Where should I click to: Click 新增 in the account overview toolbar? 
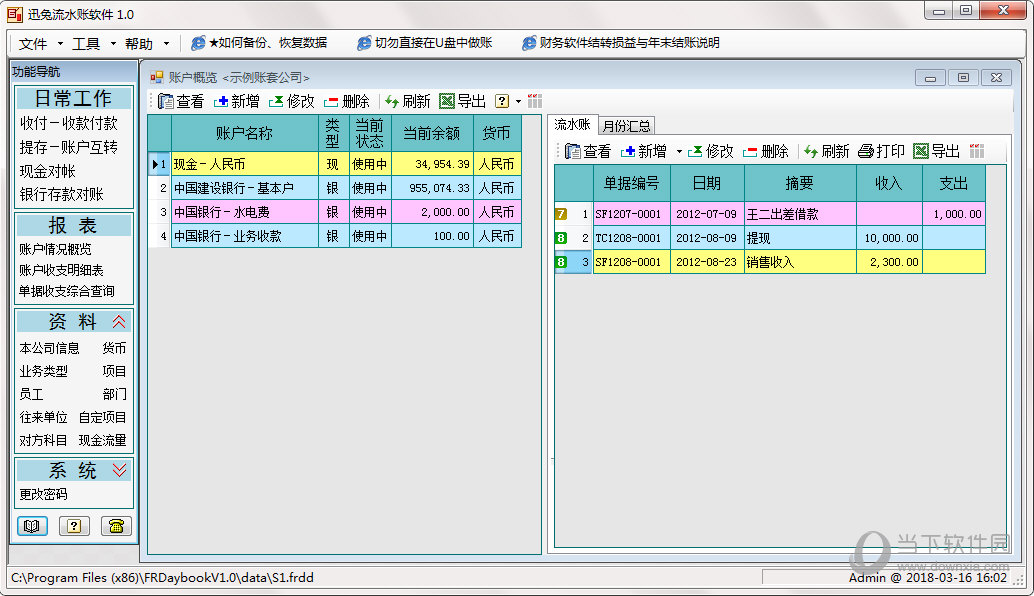point(237,101)
